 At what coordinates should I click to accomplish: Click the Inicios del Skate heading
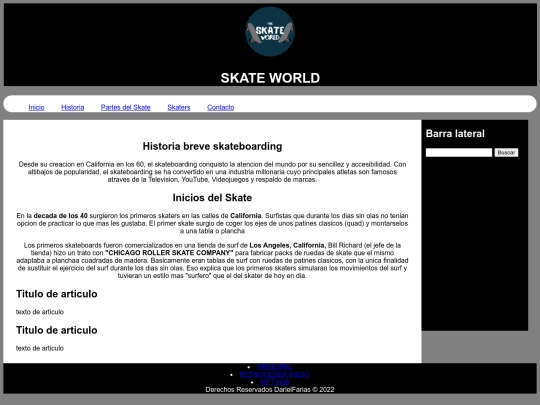click(212, 198)
